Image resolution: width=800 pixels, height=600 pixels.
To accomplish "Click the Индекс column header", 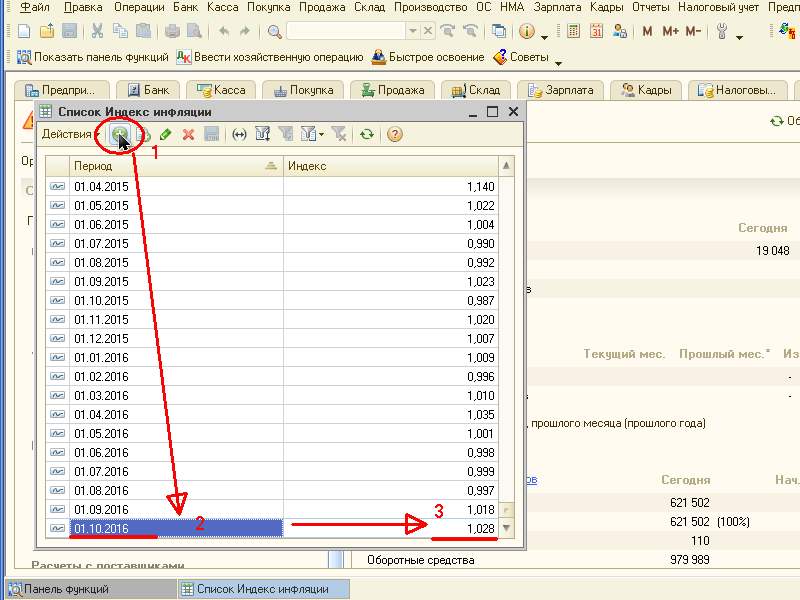I will [x=391, y=166].
